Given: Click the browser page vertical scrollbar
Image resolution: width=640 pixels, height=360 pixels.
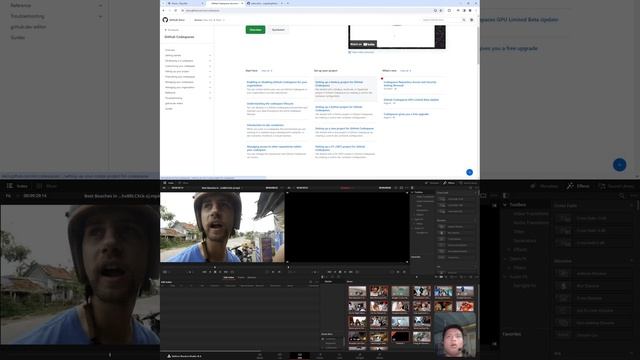Looking at the screenshot, I should (x=478, y=45).
